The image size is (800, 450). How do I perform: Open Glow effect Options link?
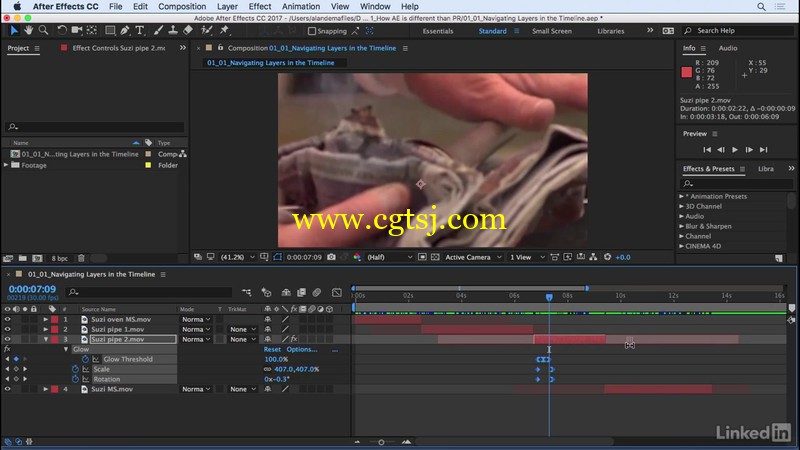tap(302, 349)
